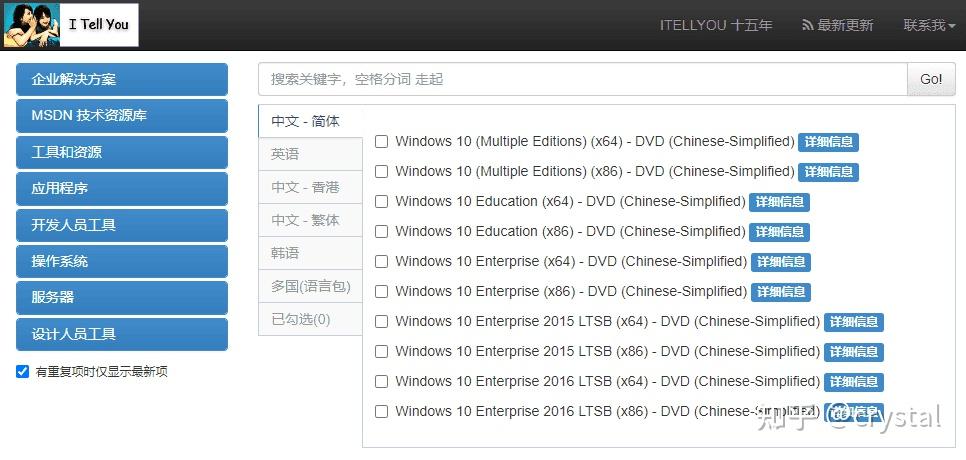The width and height of the screenshot is (966, 460).
Task: Open the ITELLYOU 十五年 link
Action: [x=716, y=25]
